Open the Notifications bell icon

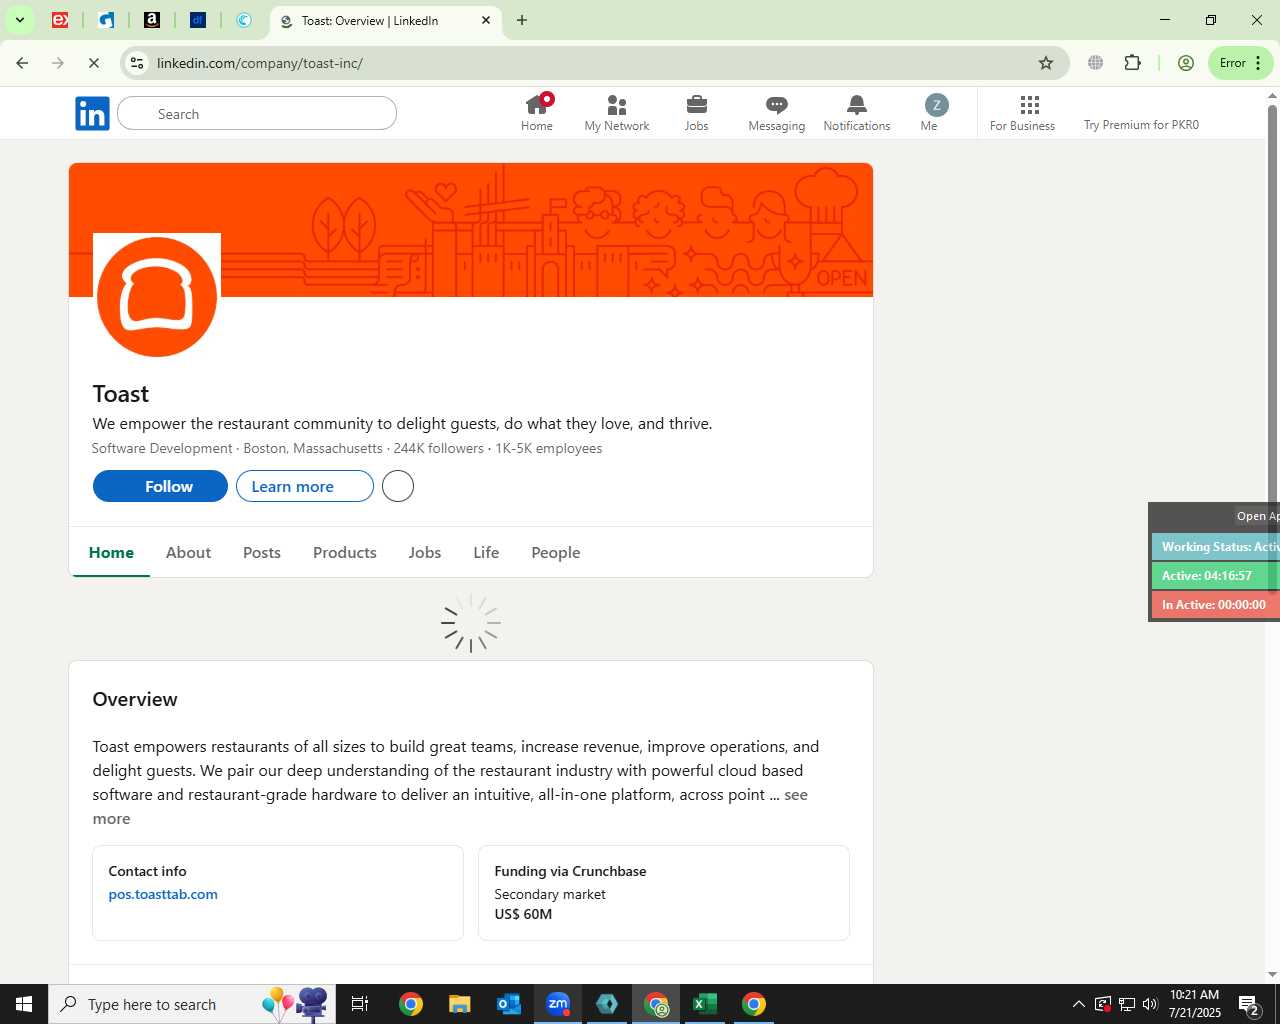[x=857, y=113]
